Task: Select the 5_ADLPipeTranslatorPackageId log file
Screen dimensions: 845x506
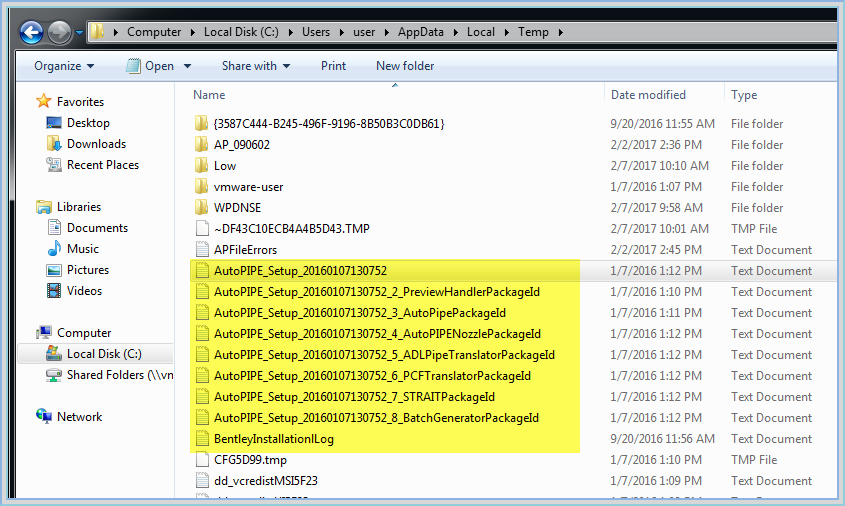Action: click(x=384, y=355)
